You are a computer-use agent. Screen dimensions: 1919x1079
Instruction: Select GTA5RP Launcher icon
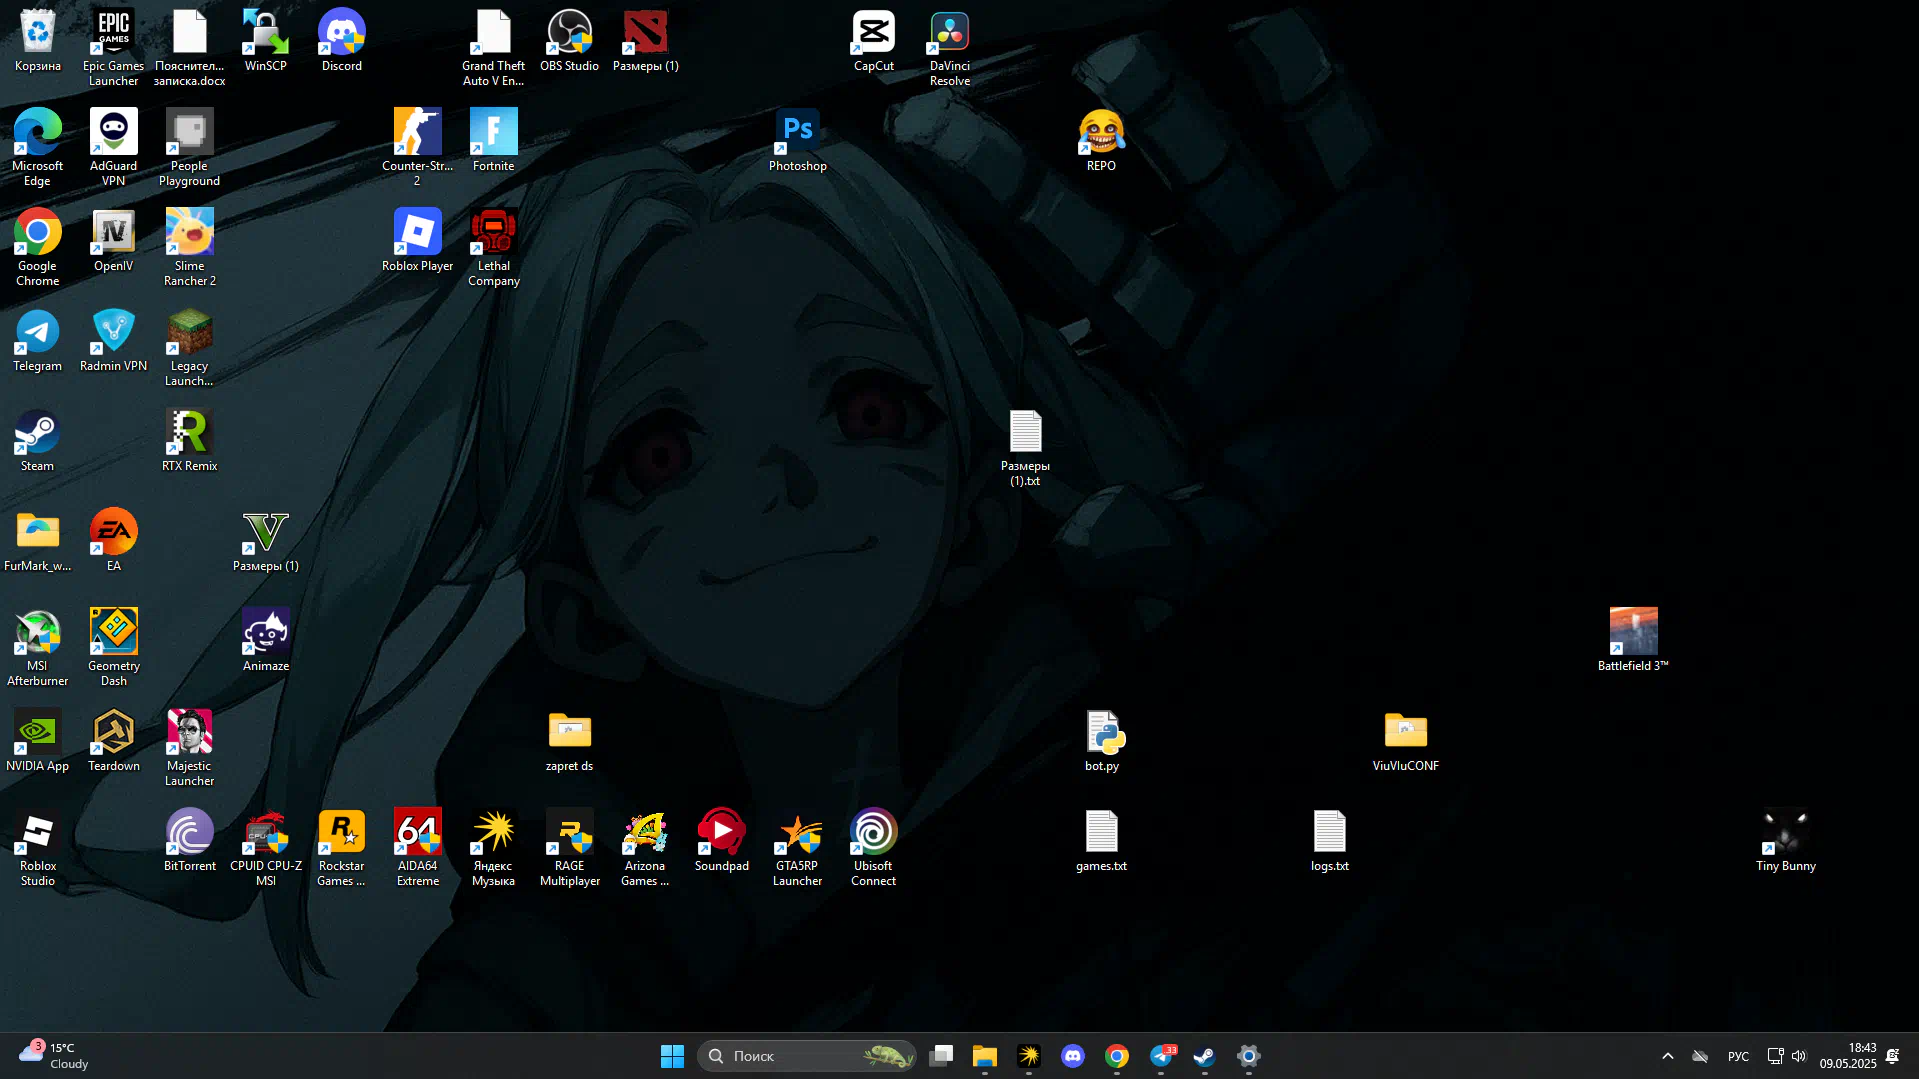pyautogui.click(x=798, y=848)
